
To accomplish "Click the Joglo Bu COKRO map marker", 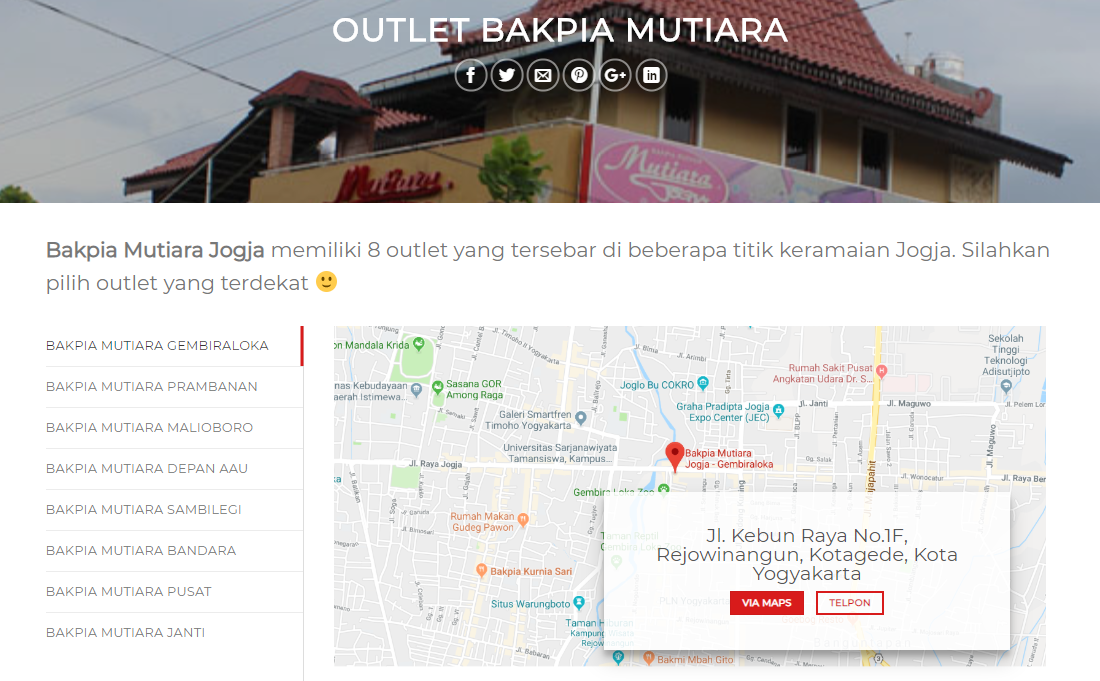I will (x=703, y=383).
